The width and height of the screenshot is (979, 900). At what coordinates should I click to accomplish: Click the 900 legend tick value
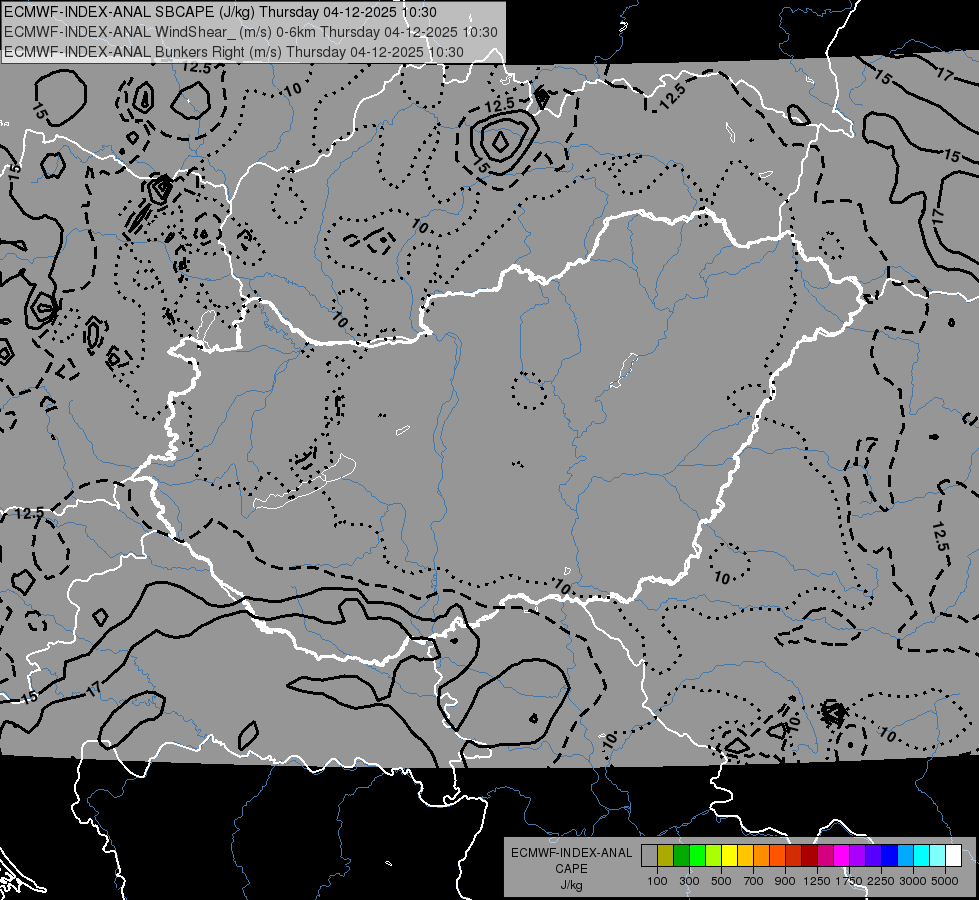click(785, 881)
